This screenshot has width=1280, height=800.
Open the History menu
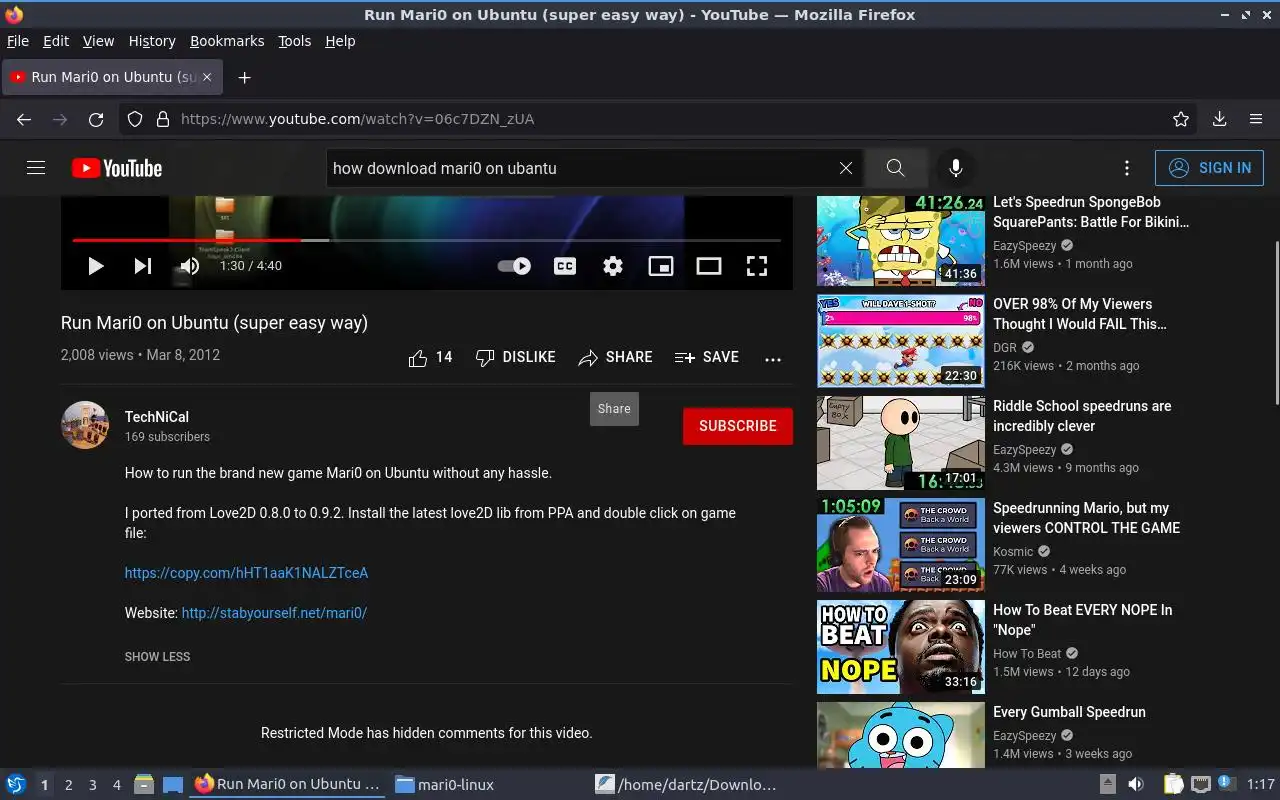pos(152,41)
